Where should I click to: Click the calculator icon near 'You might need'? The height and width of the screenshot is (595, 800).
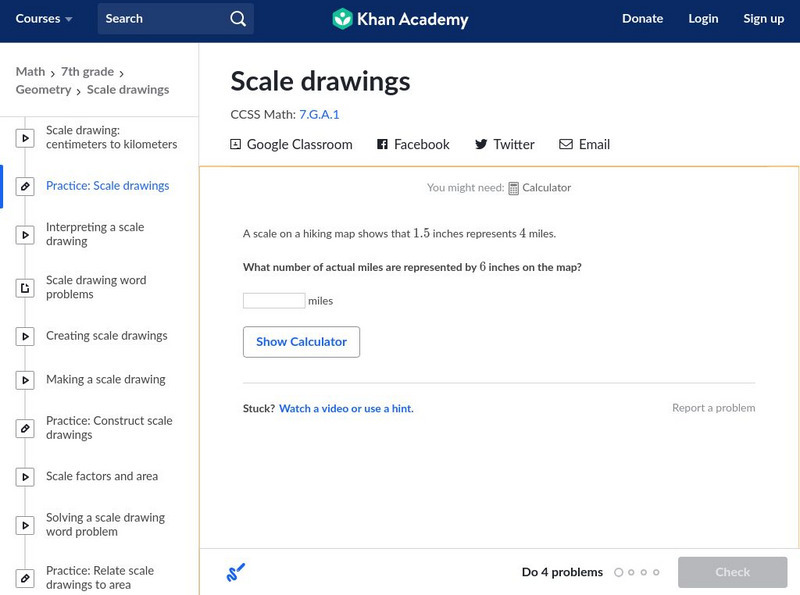point(513,188)
